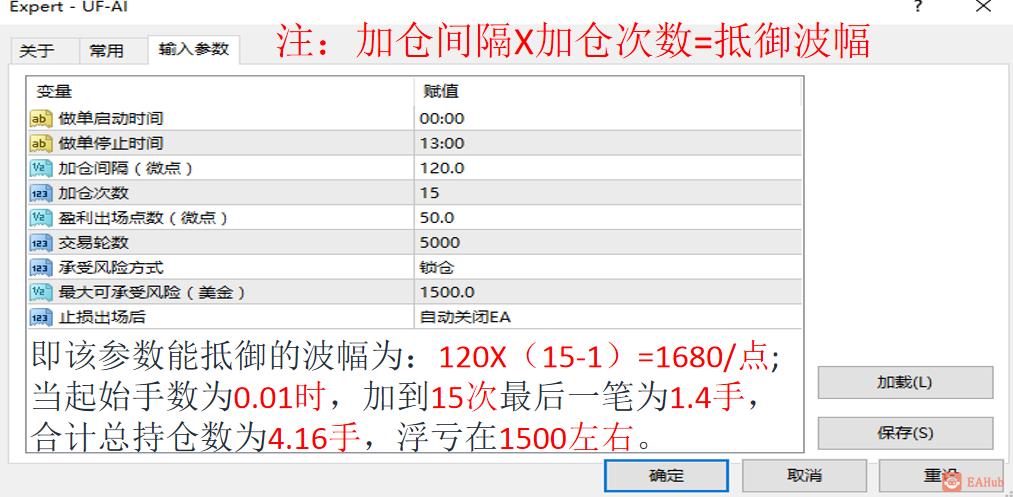Click the double-type icon beside 最大可承受风险（美金）
The image size is (1013, 497).
coord(41,292)
